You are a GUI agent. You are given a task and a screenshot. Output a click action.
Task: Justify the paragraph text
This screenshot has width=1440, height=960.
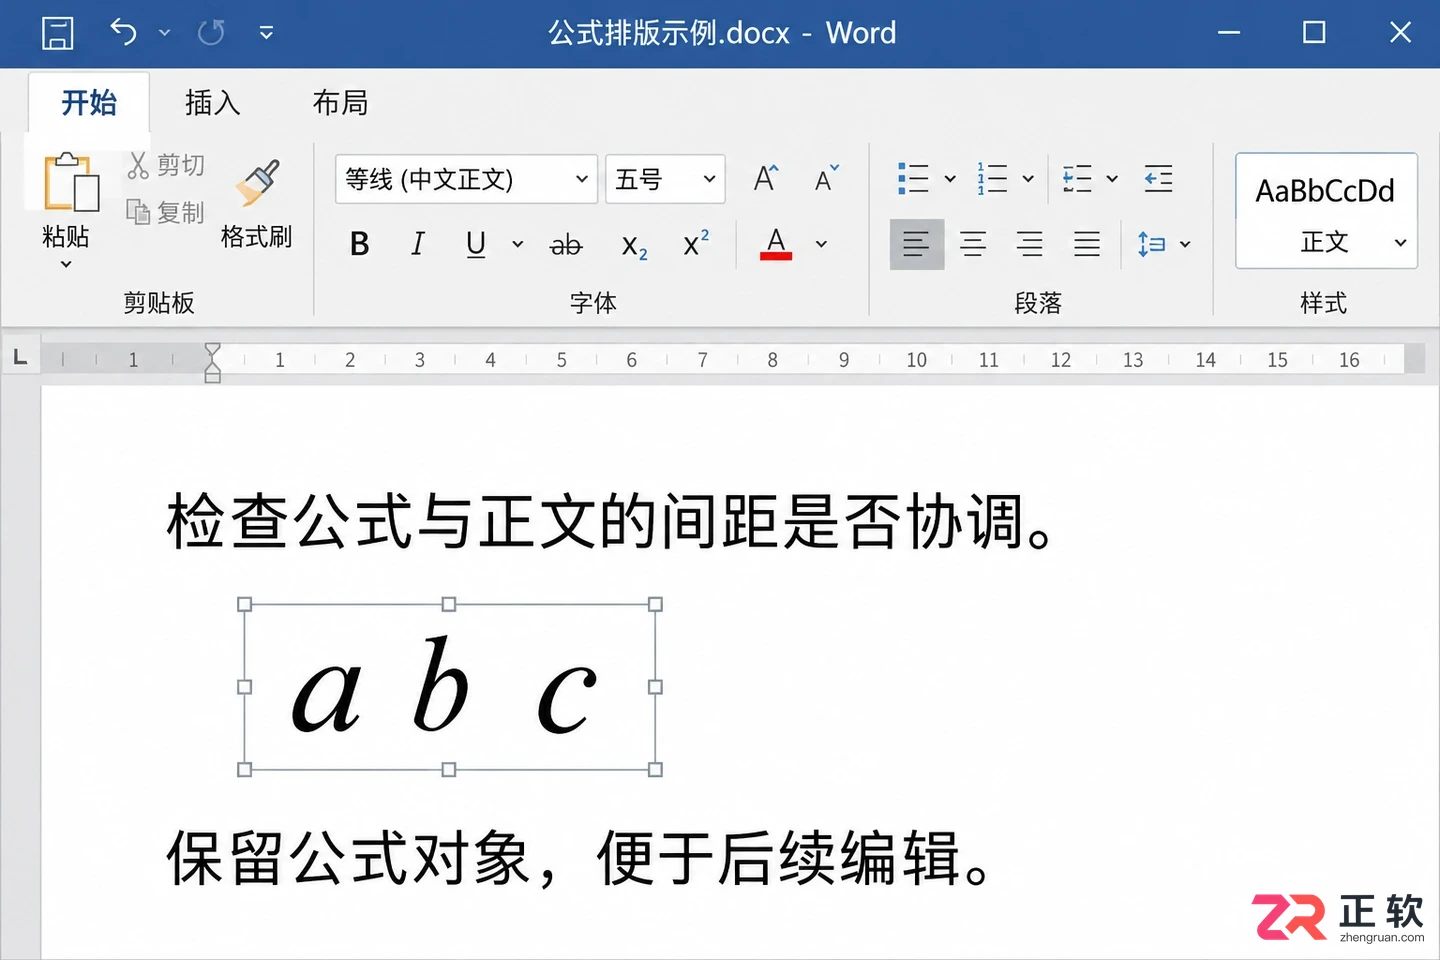coord(1087,244)
